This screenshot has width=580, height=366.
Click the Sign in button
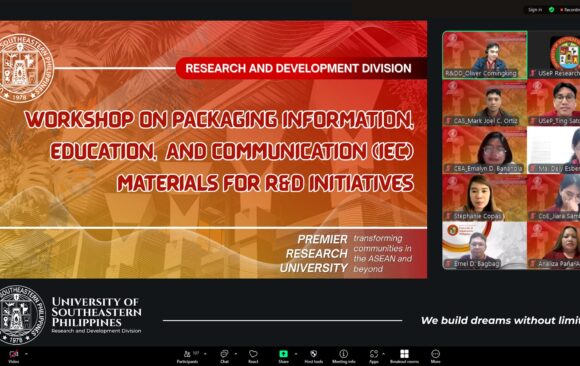coord(535,10)
